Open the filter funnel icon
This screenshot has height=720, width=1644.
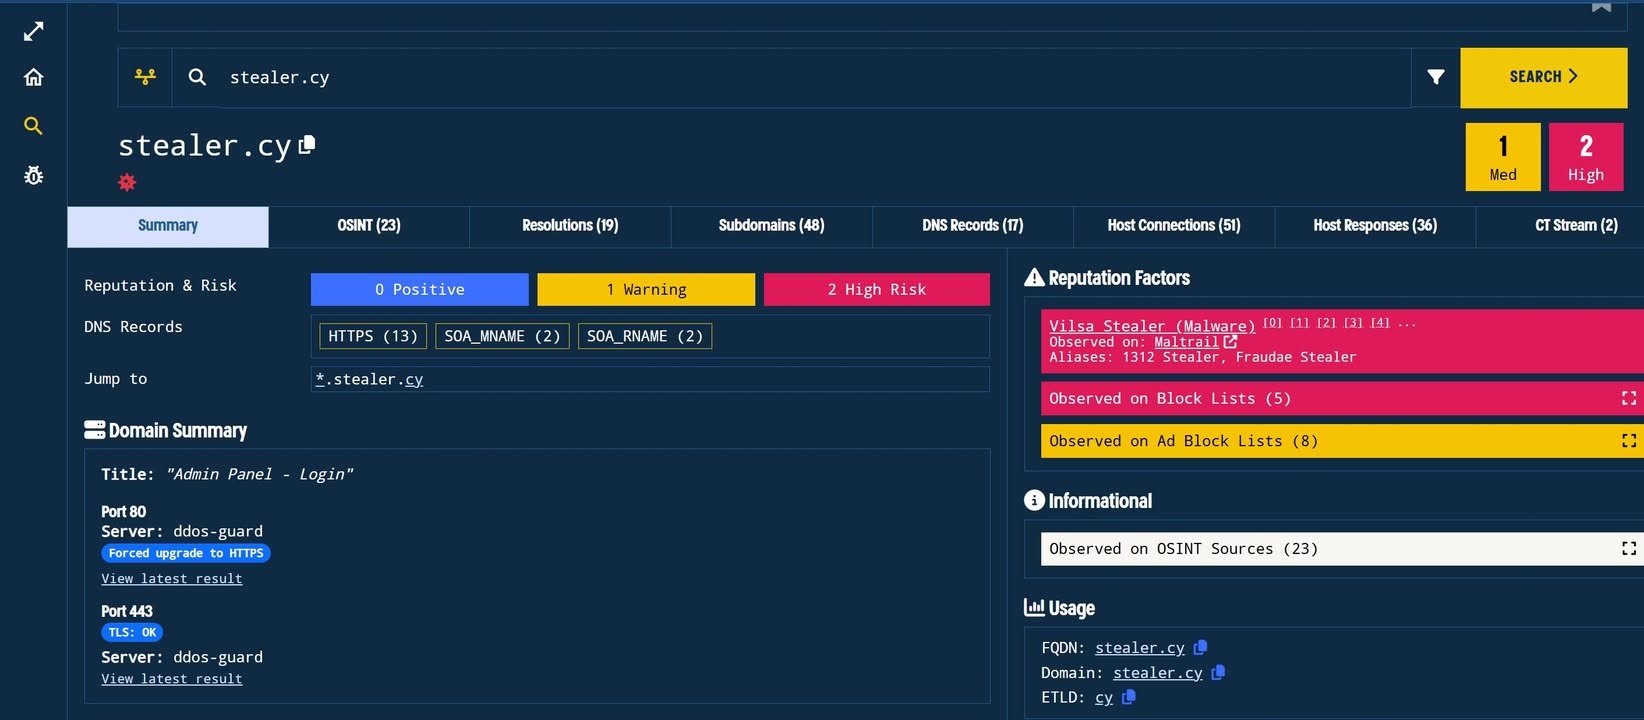pos(1435,77)
